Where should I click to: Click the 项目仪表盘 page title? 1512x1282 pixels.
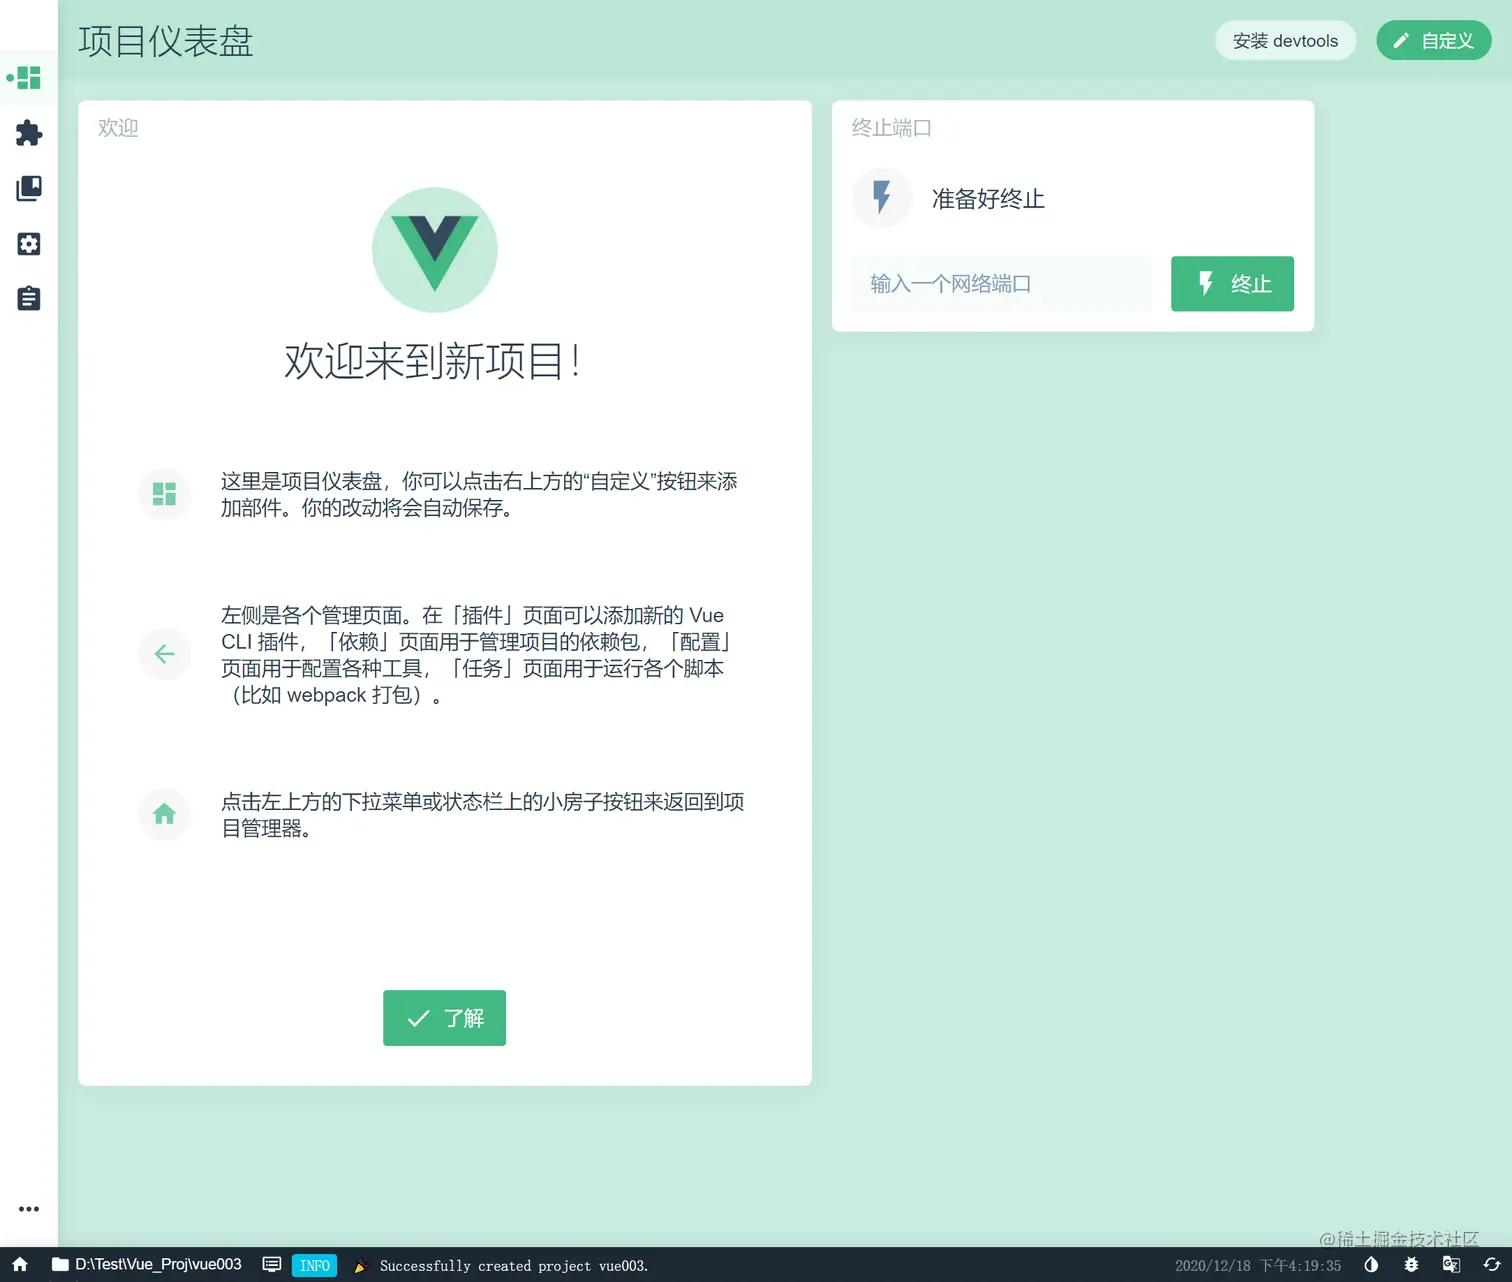166,41
